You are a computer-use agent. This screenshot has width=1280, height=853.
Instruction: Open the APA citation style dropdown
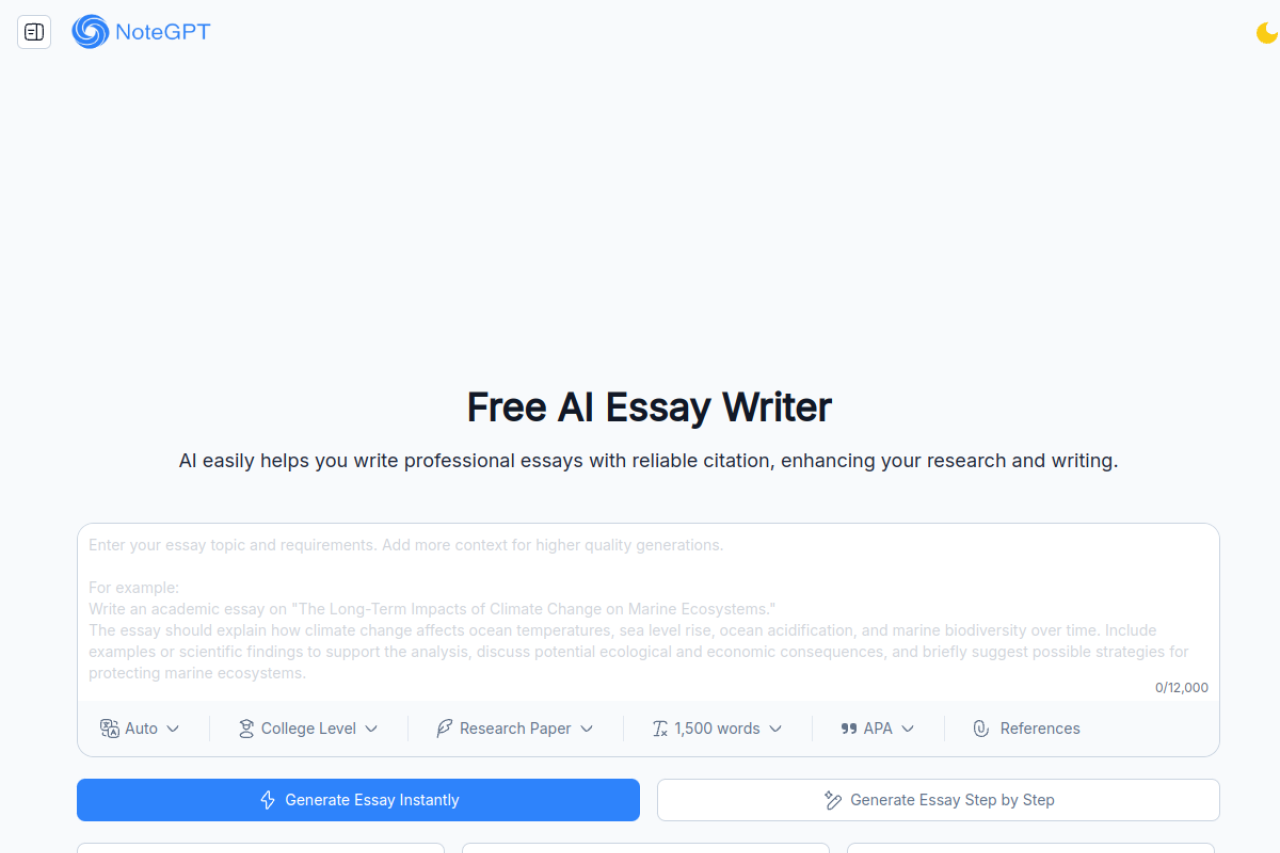click(877, 728)
